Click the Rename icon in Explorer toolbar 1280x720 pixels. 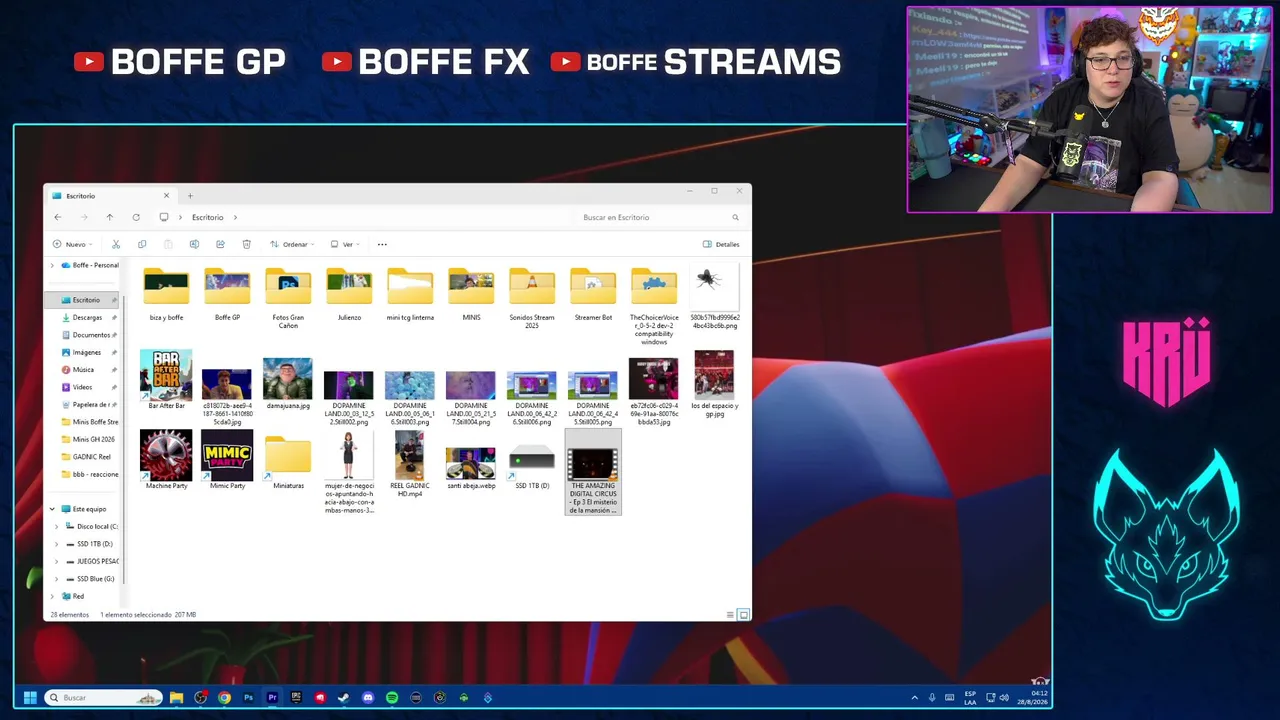point(194,244)
